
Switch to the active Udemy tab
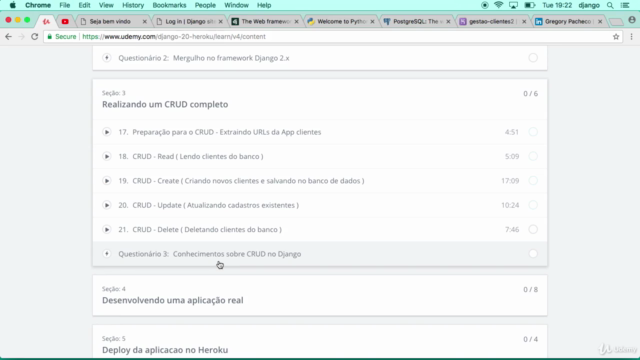(46, 21)
